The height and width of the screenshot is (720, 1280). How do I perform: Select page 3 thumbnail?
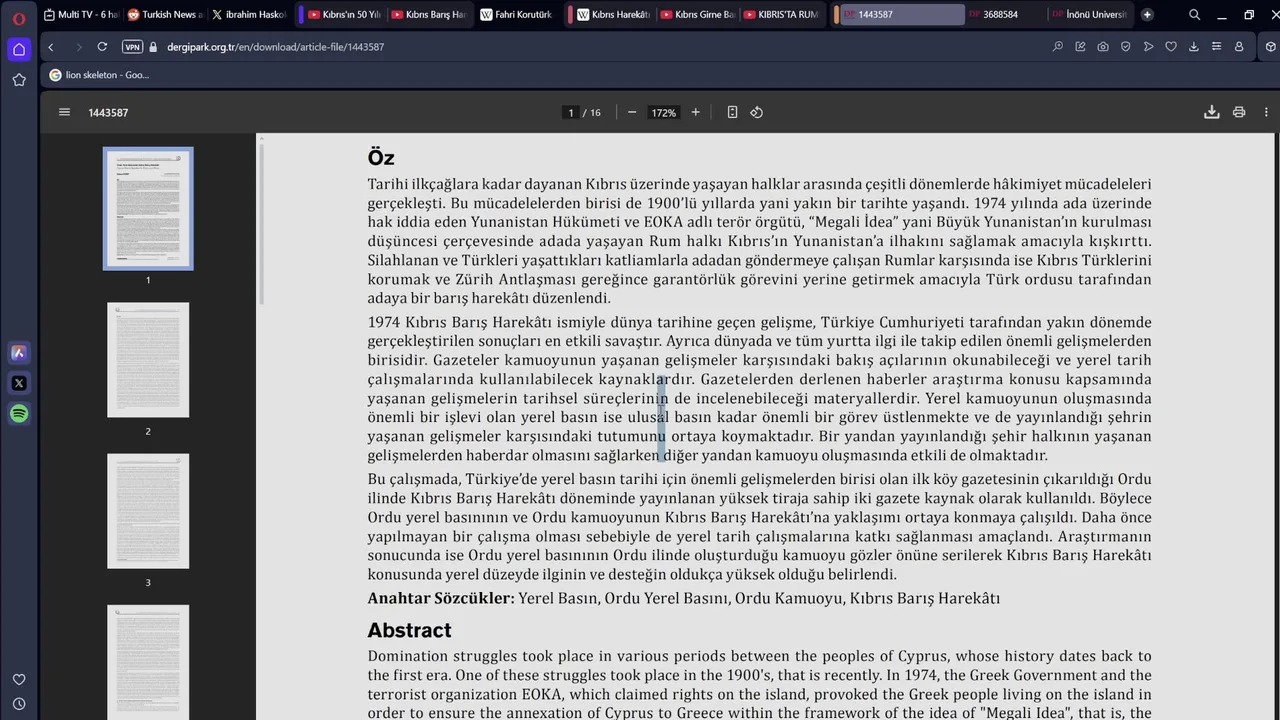(148, 511)
